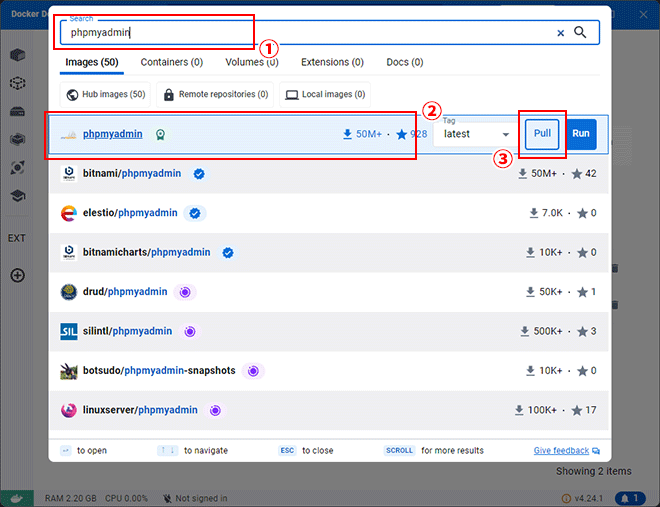Click verified badge next to bitnamicharts/phpmyadmin
This screenshot has width=660, height=507.
(x=228, y=253)
